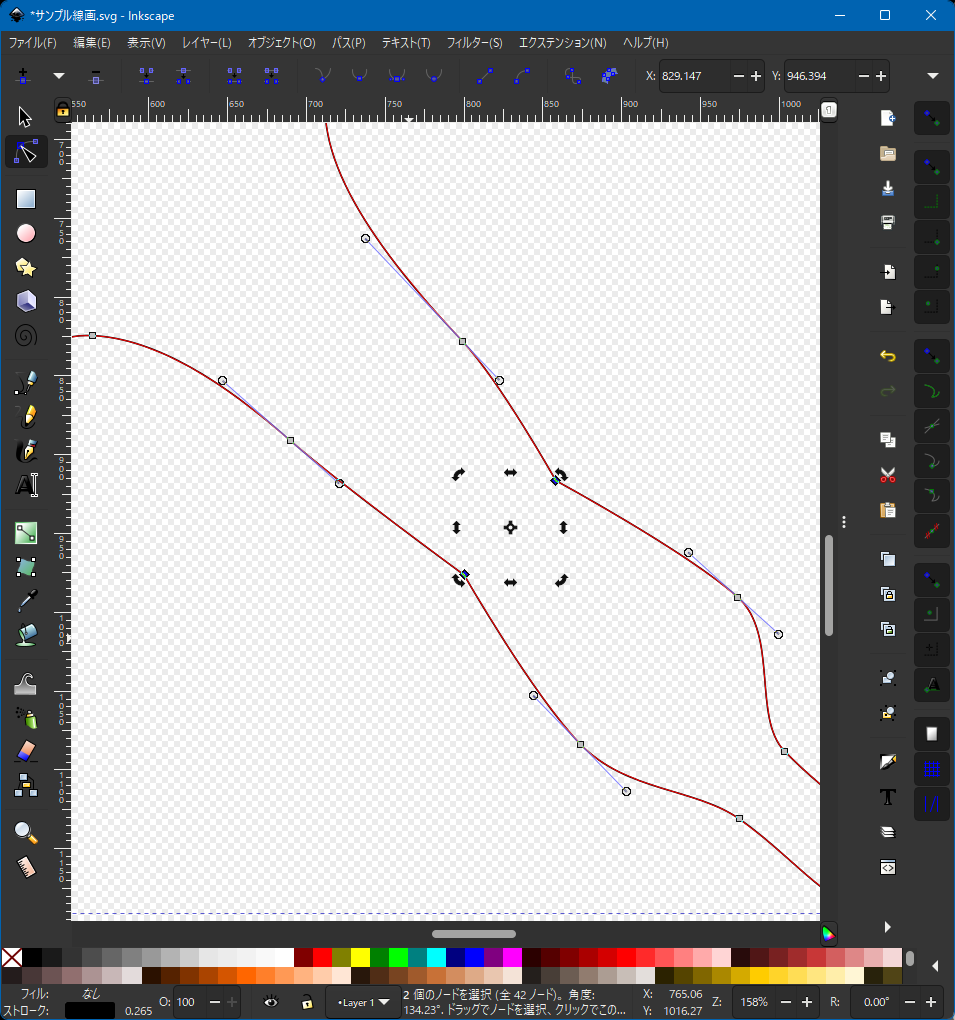Viewport: 955px width, 1020px height.
Task: Select the Connector tool
Action: (26, 785)
